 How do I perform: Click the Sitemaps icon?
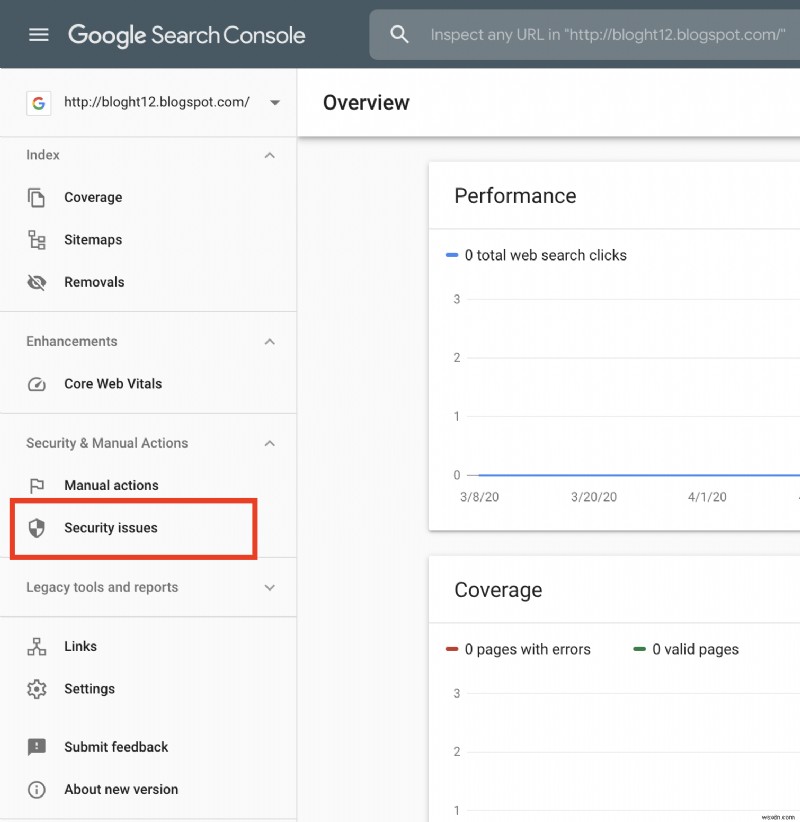coord(37,240)
